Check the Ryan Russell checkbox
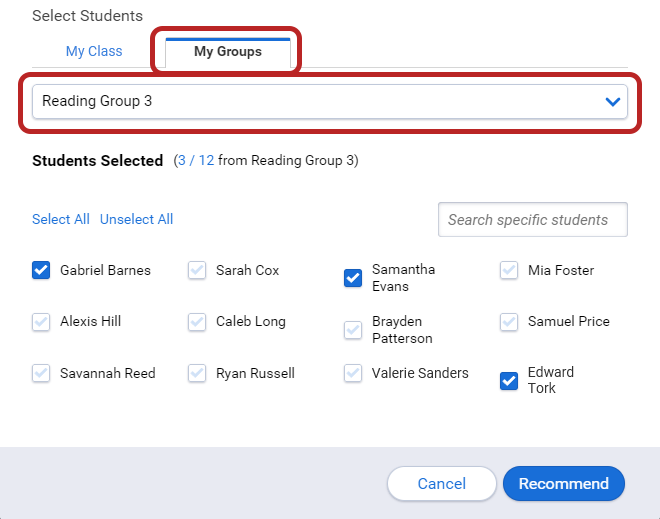This screenshot has width=660, height=519. tap(197, 373)
